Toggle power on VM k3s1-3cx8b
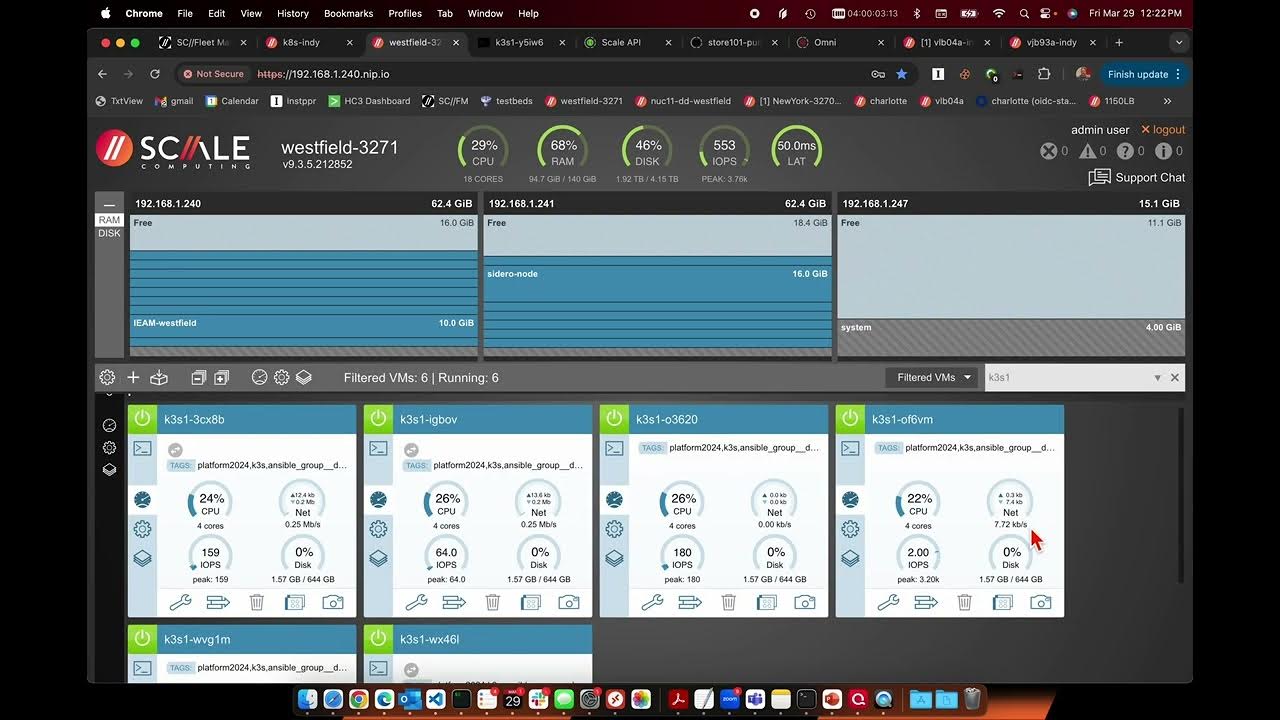The height and width of the screenshot is (720, 1280). [x=142, y=419]
